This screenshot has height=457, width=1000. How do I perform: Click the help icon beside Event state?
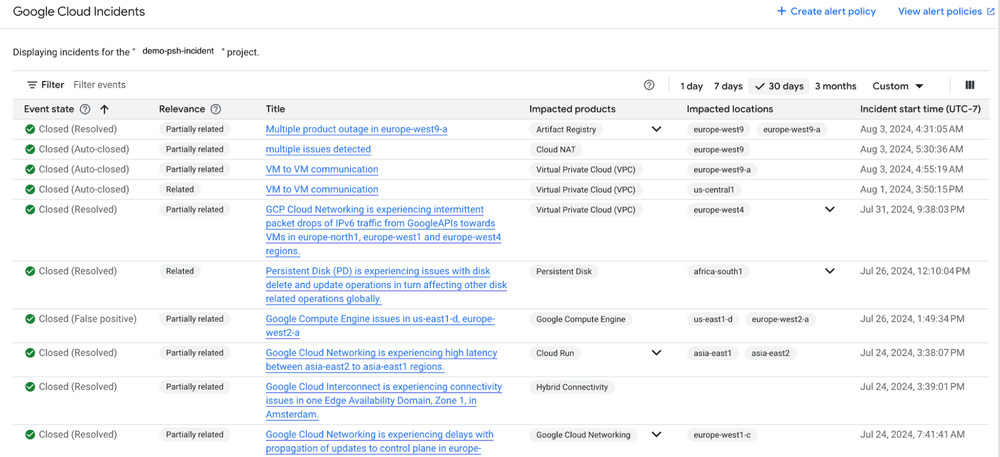click(85, 109)
